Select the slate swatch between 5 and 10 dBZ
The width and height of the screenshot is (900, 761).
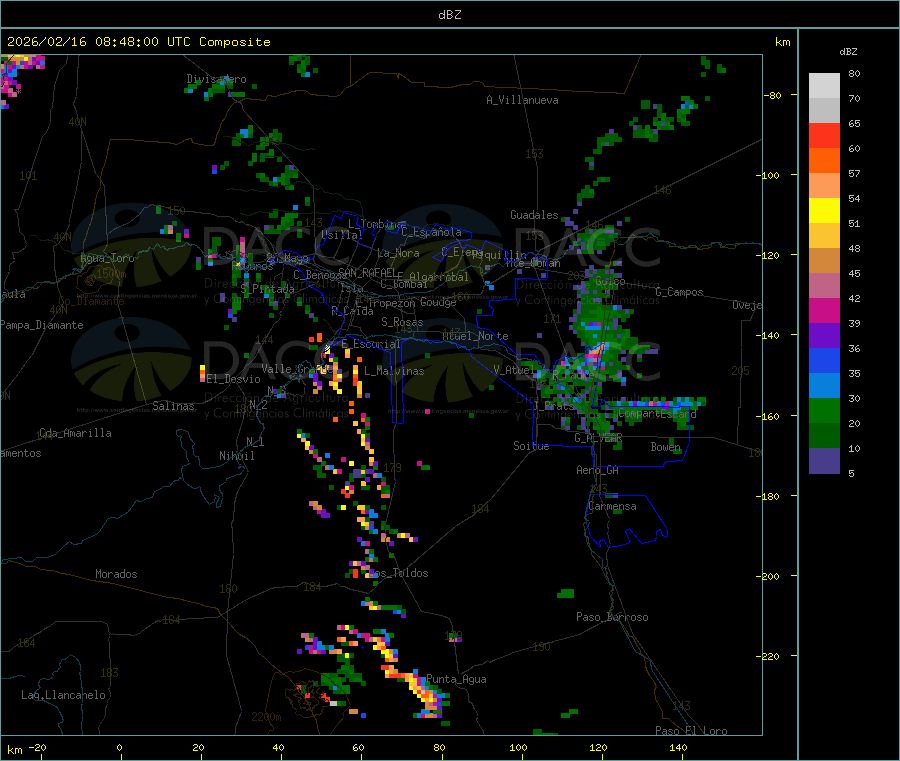824,460
